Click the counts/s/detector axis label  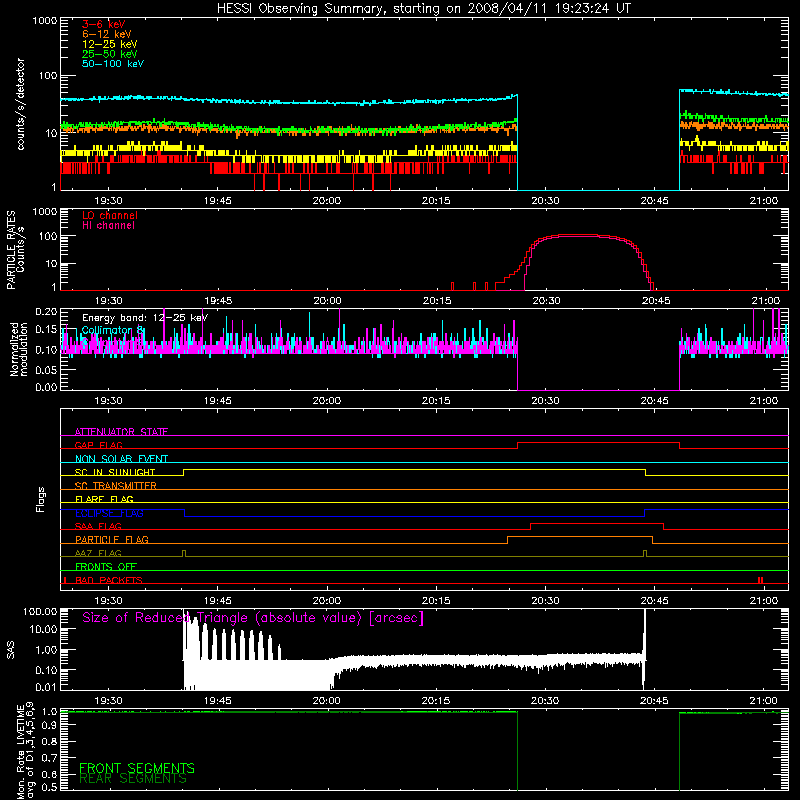tap(20, 104)
